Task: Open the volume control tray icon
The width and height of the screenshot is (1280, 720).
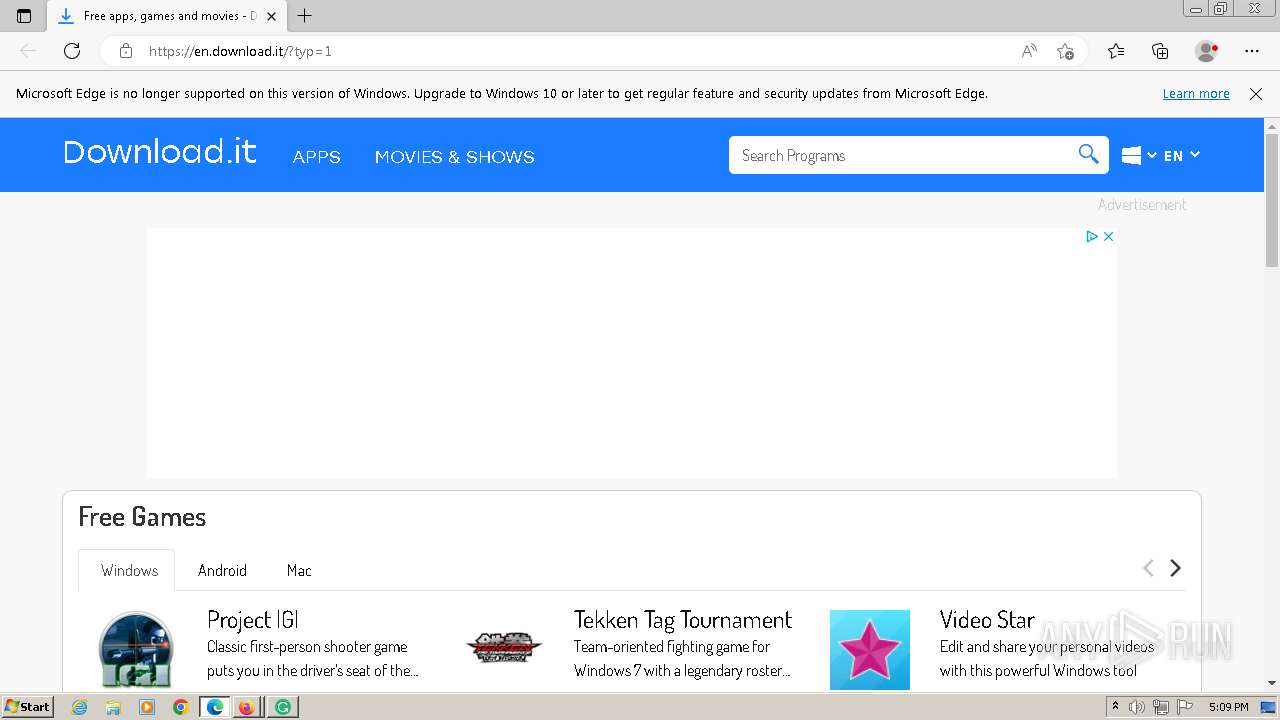Action: click(x=1137, y=707)
